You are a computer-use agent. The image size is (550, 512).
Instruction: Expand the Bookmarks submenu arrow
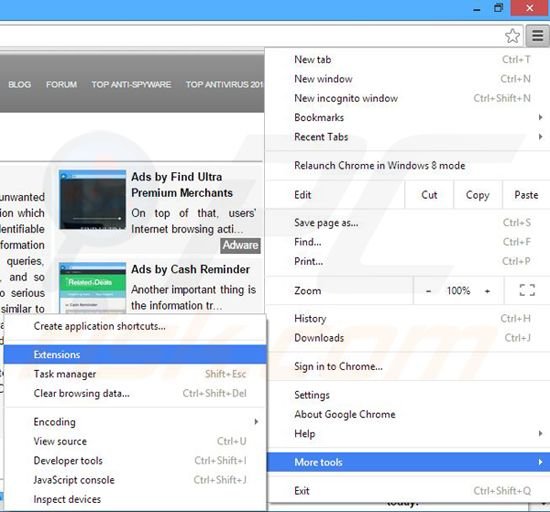coord(541,117)
